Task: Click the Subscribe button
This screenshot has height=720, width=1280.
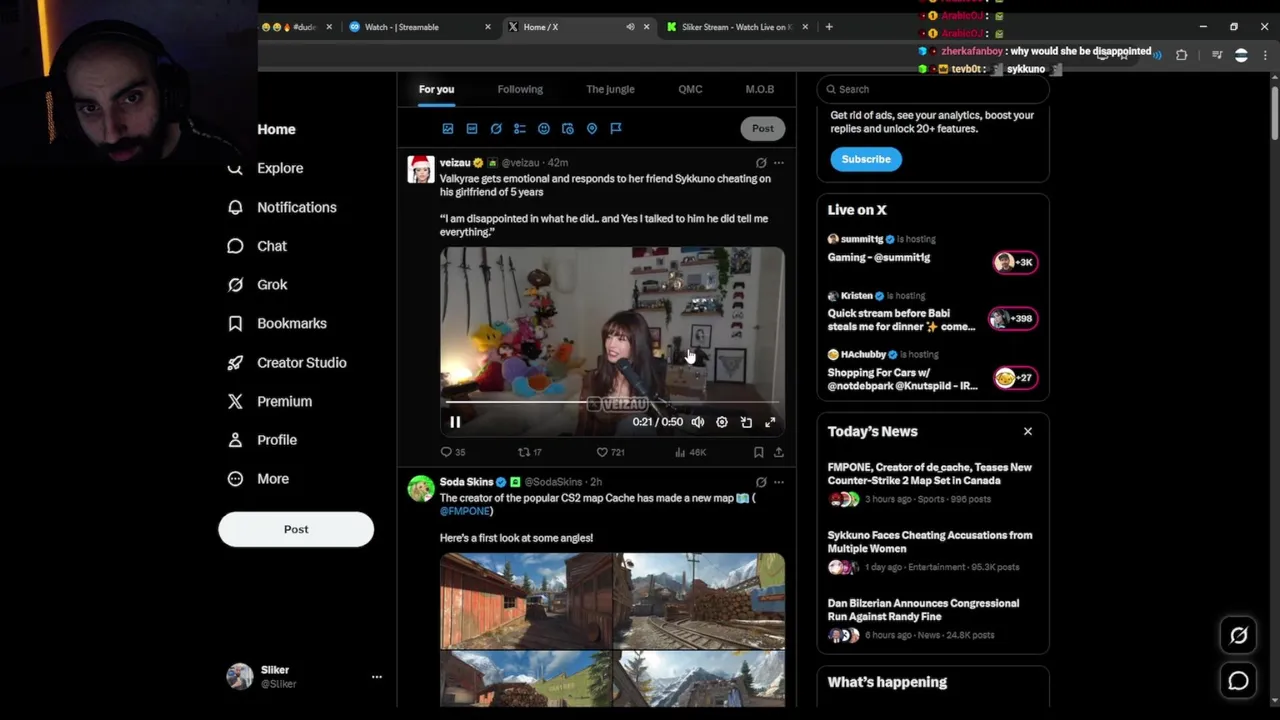Action: point(866,159)
